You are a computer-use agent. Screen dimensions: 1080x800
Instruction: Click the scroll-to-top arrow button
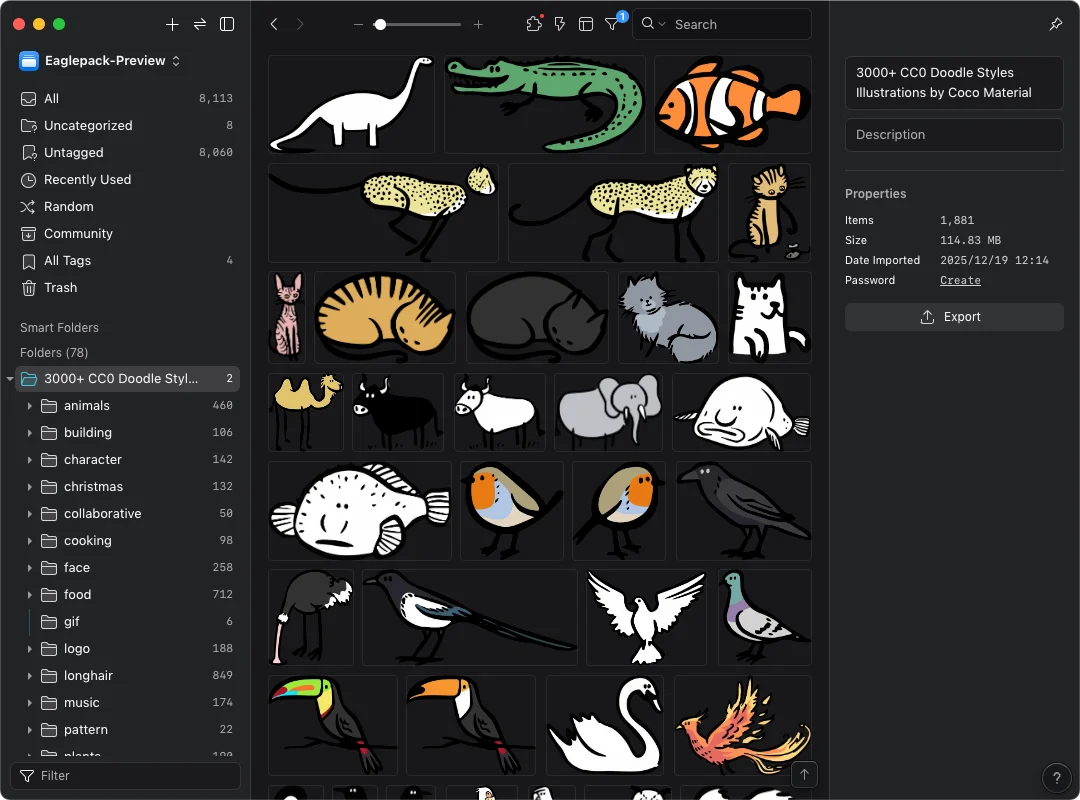click(x=804, y=774)
